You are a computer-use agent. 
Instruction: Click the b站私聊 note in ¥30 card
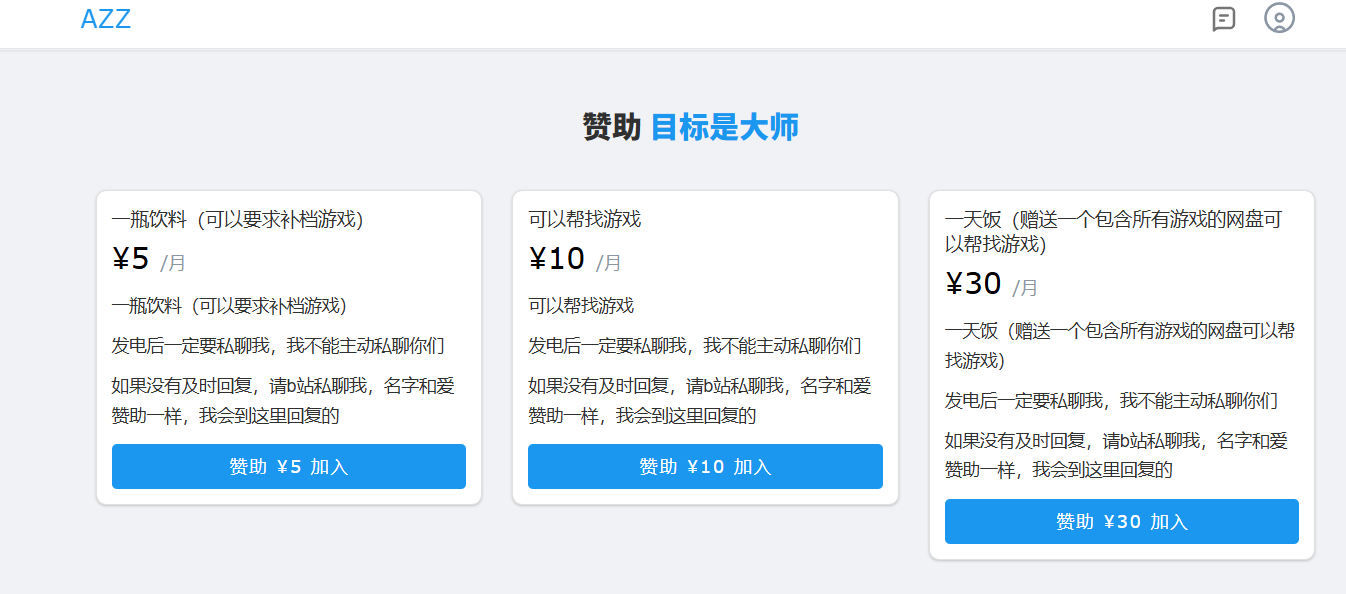pos(1115,455)
